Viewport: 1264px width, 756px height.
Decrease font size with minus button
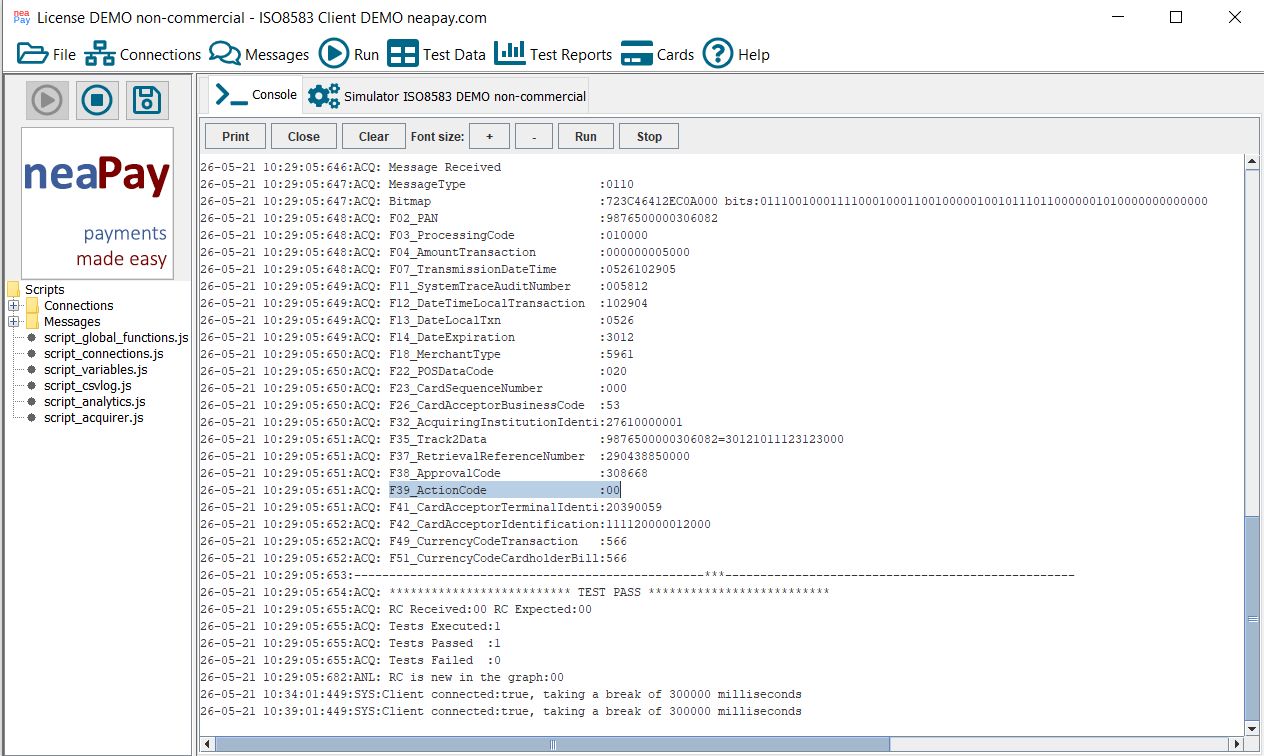click(534, 137)
